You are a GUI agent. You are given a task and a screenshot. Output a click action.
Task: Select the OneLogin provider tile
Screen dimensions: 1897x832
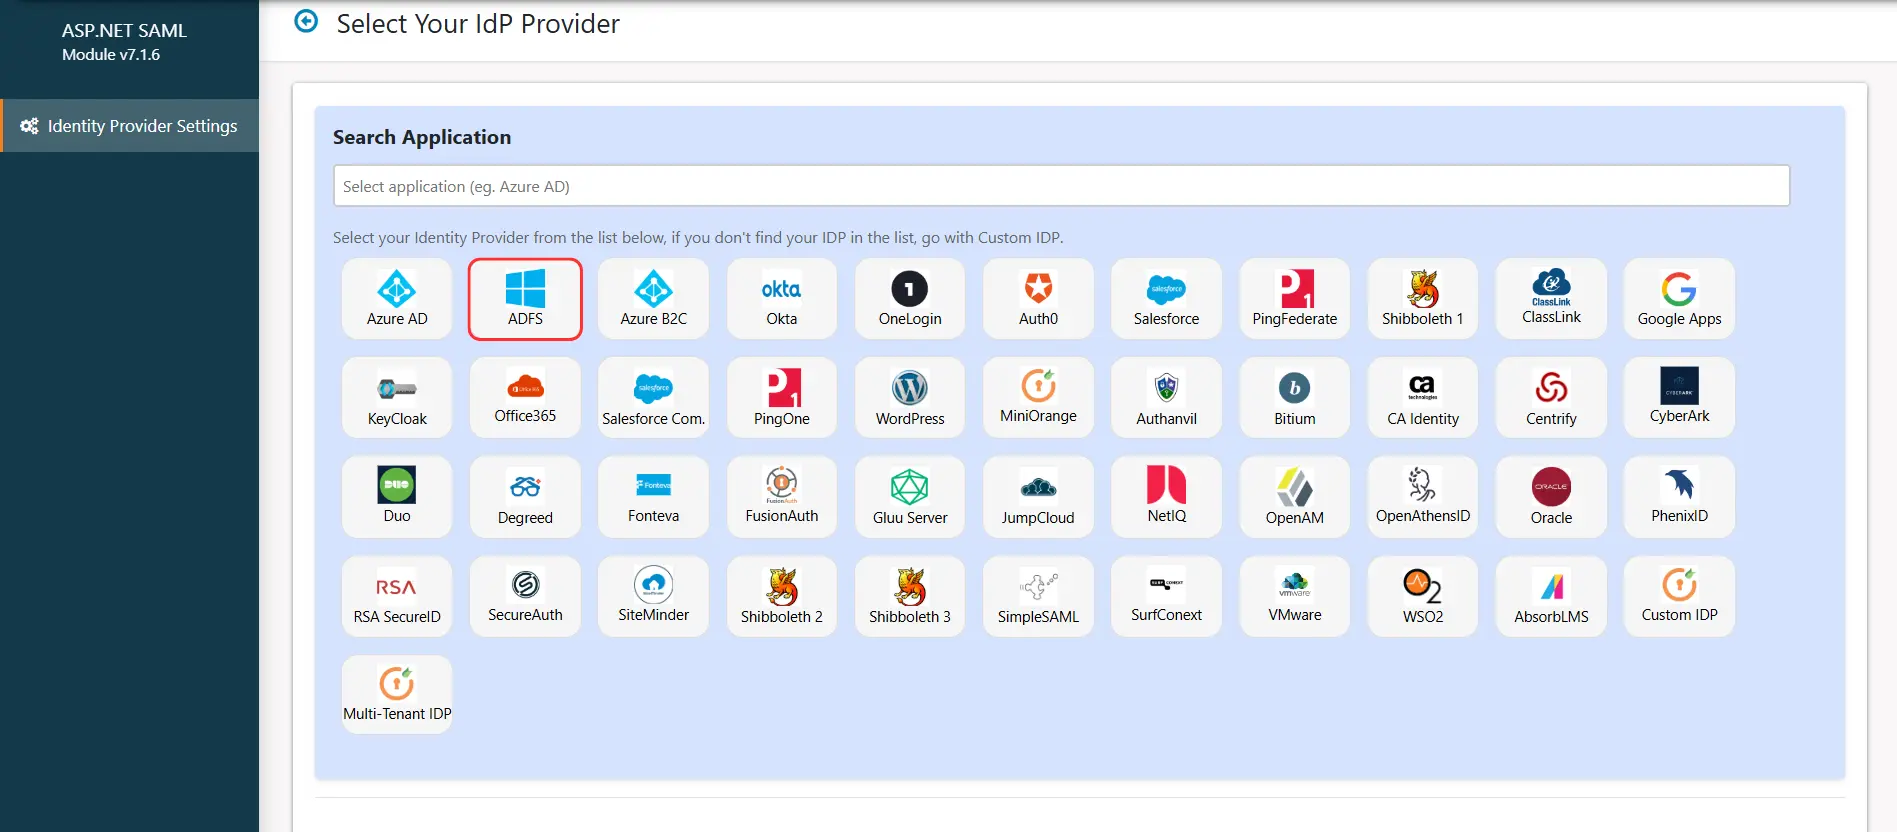tap(909, 299)
